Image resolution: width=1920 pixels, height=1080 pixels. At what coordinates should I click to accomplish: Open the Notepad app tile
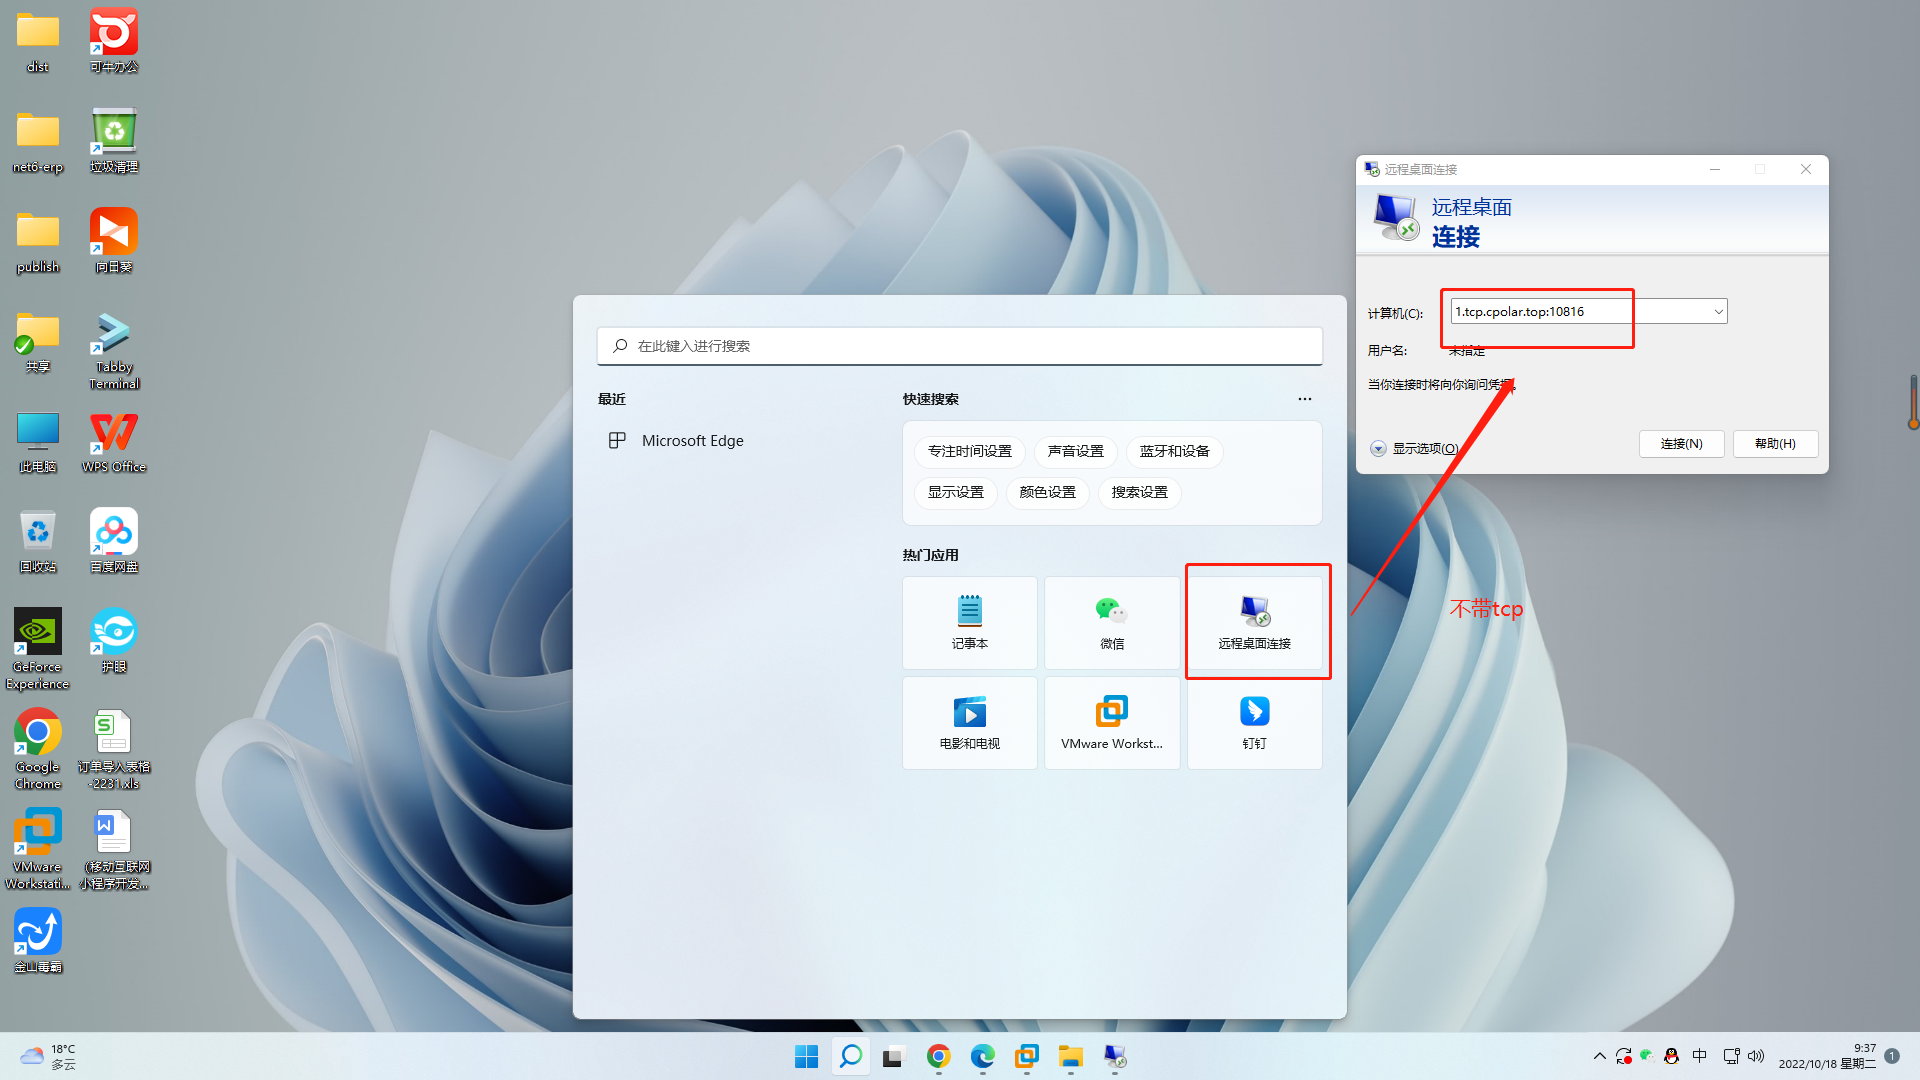[969, 622]
